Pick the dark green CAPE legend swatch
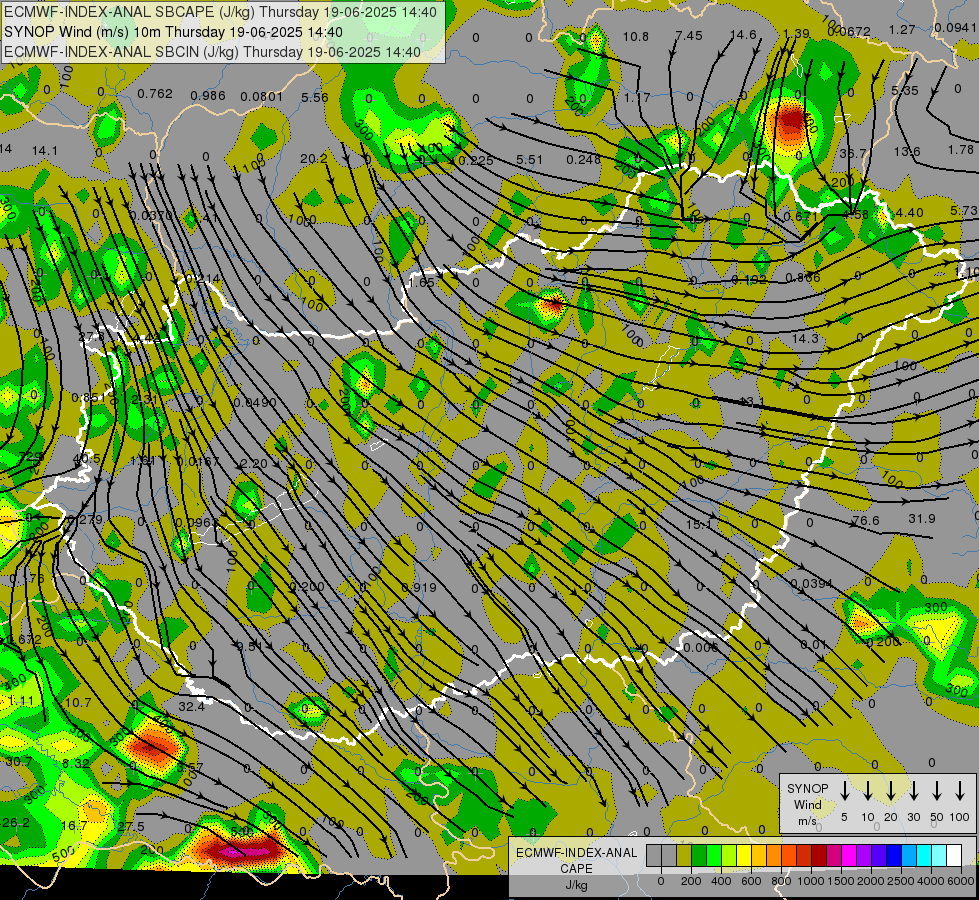 699,856
